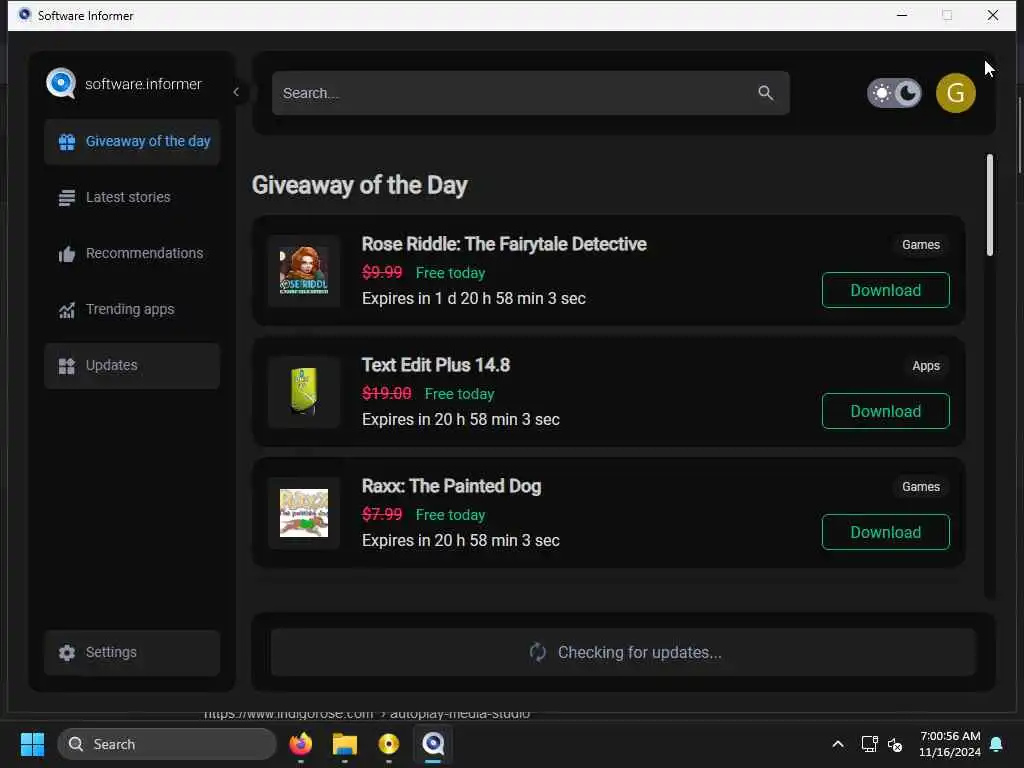
Task: Click the Search input field
Action: [530, 93]
